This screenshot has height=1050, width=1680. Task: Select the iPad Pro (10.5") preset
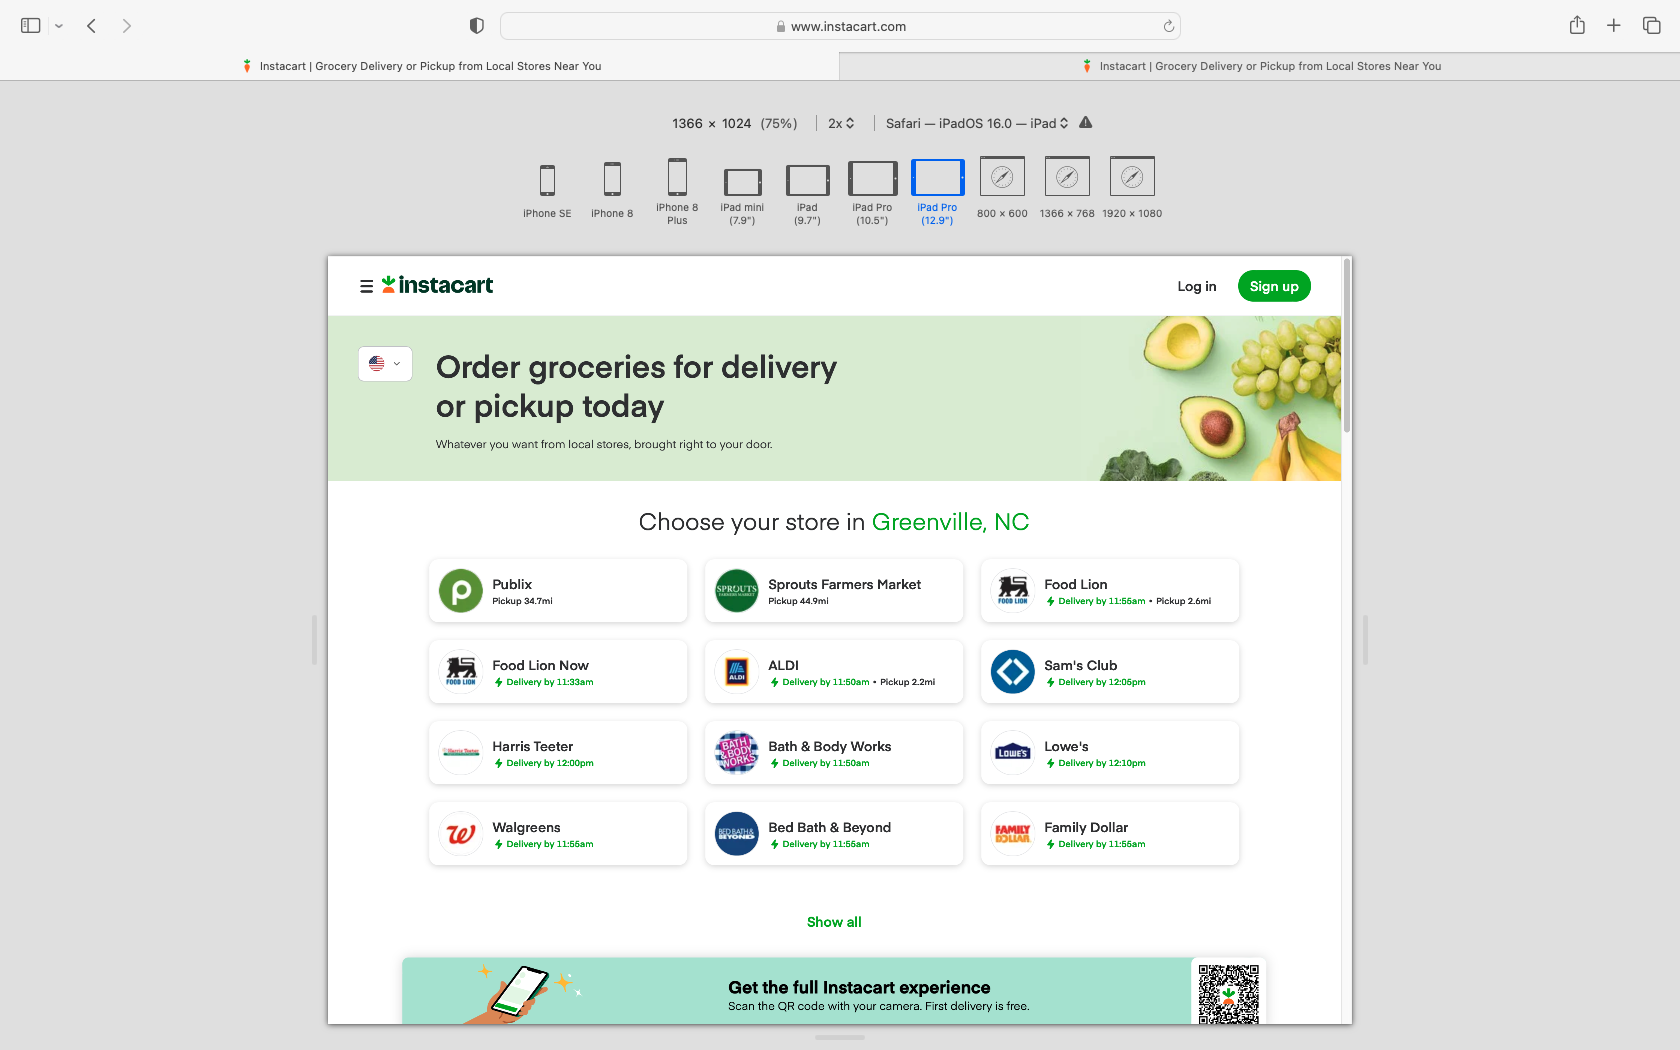(872, 193)
